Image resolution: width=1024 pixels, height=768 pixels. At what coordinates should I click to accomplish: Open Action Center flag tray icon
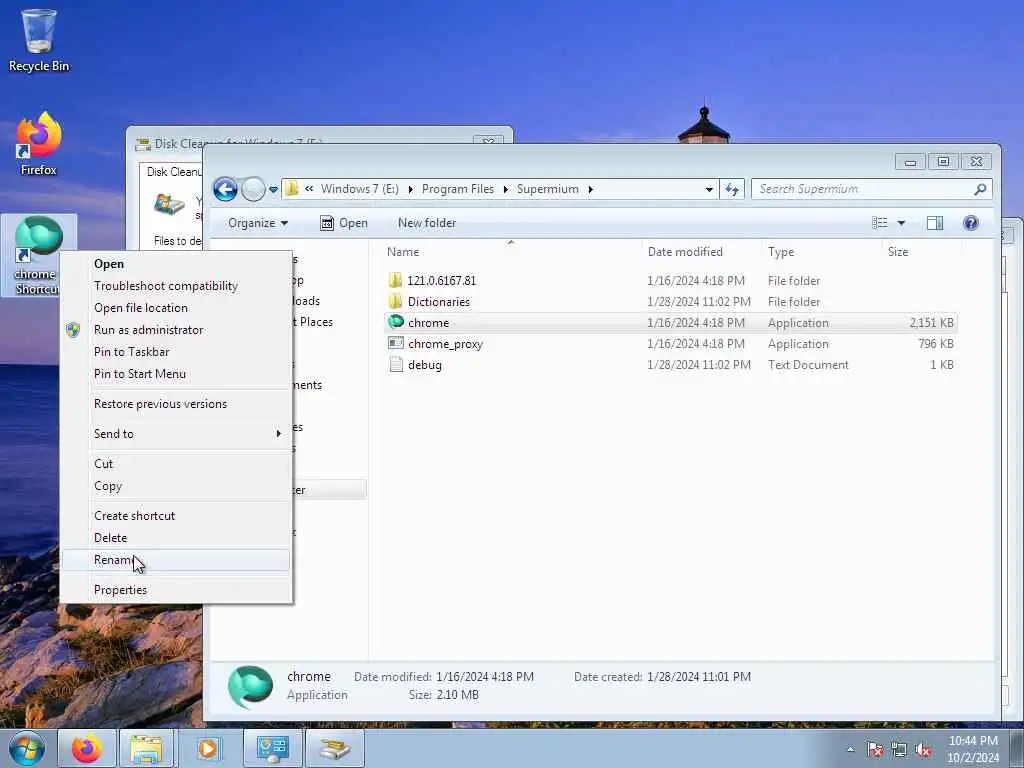[875, 750]
